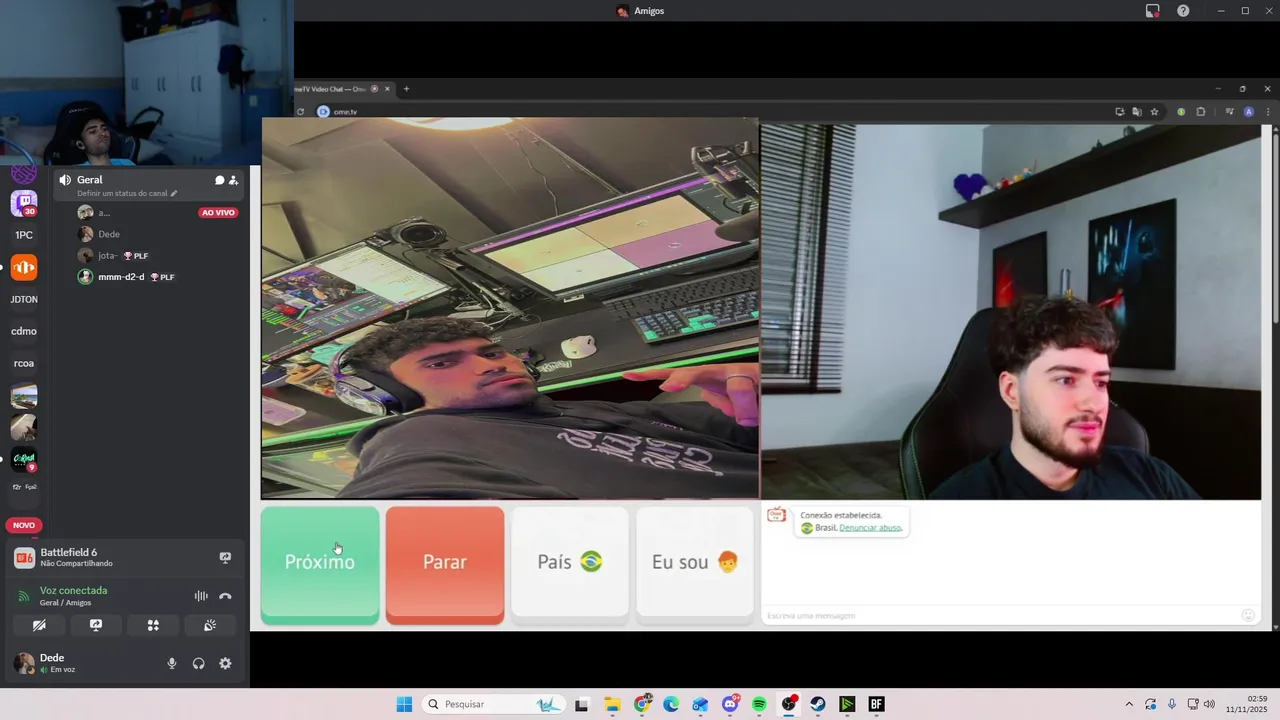Open the emoji picker in OmeTV chat

pos(1248,615)
